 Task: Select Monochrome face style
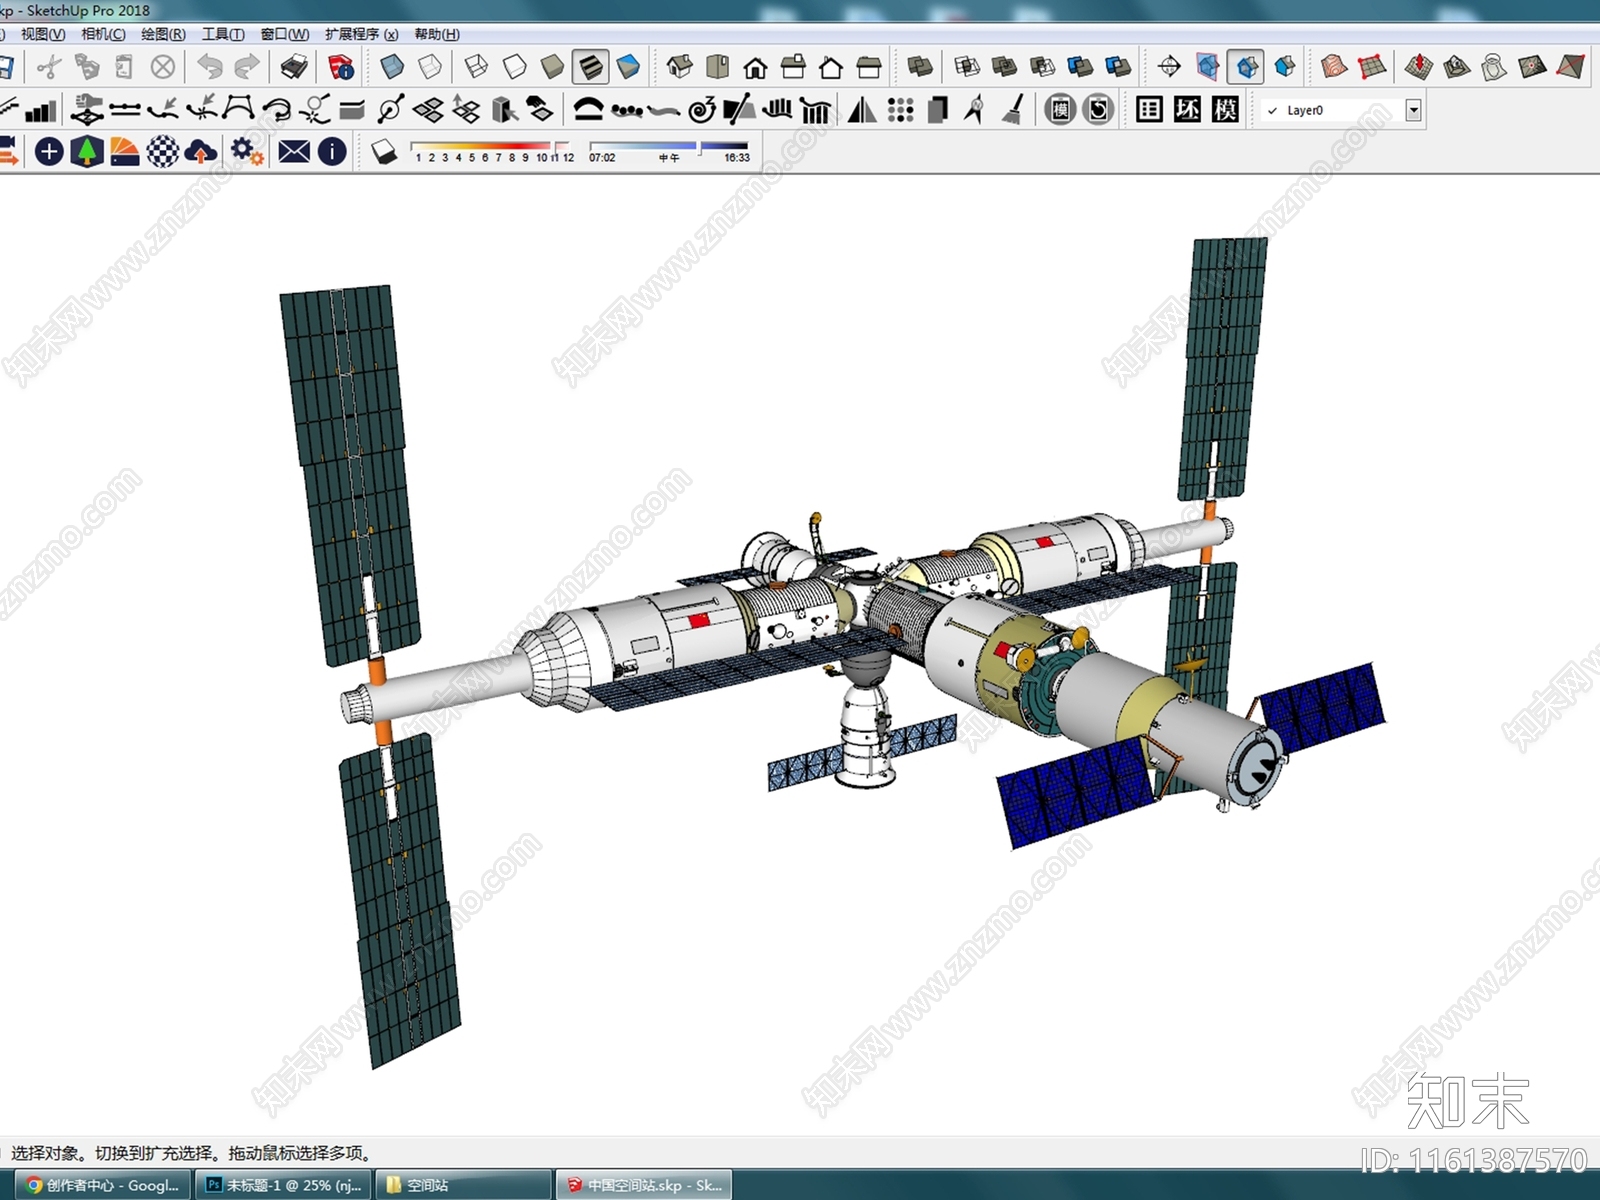click(x=629, y=68)
